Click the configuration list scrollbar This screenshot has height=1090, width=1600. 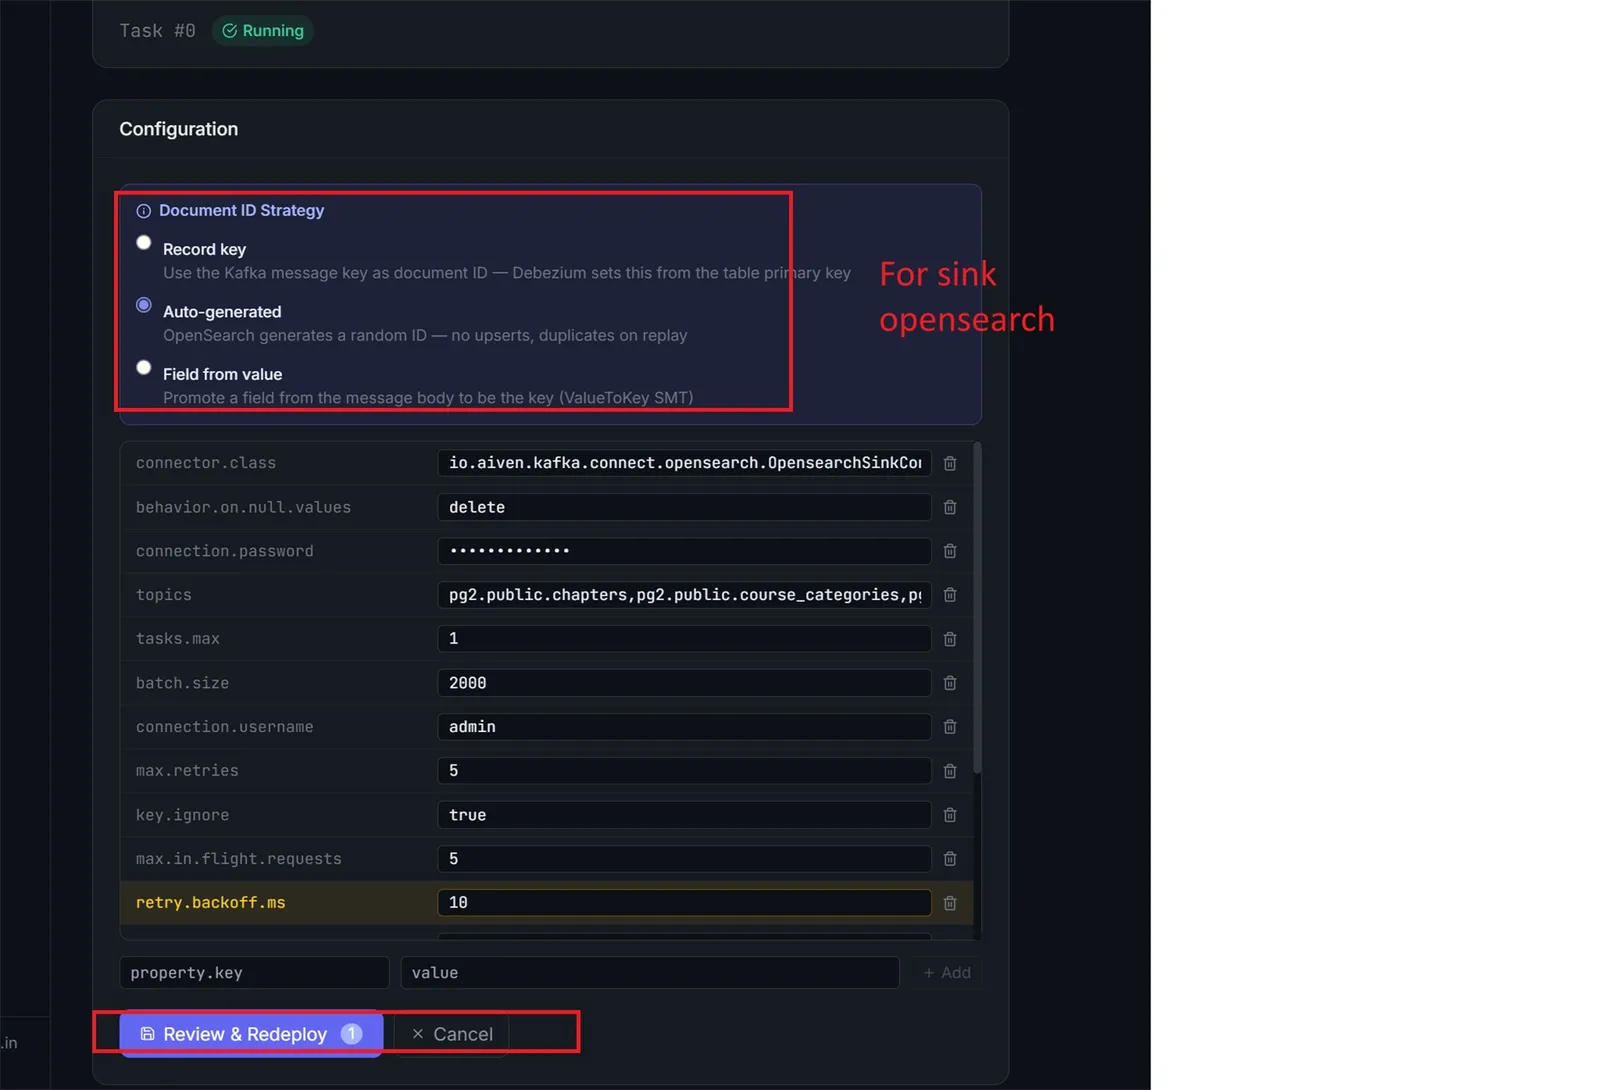[x=977, y=608]
